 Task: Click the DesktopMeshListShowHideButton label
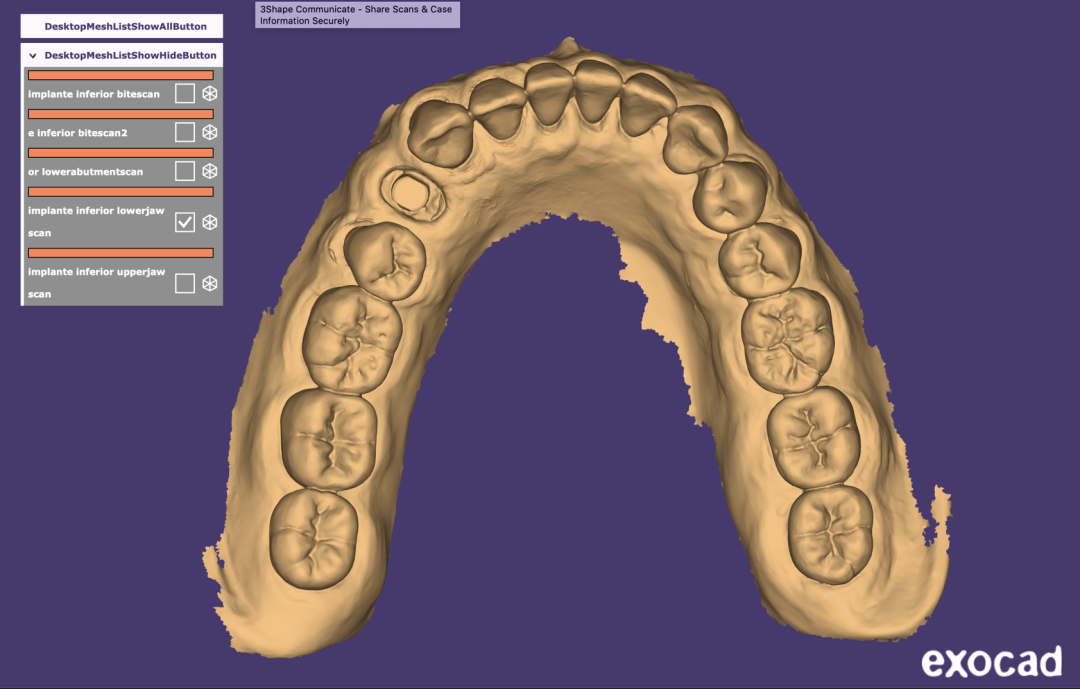[130, 56]
